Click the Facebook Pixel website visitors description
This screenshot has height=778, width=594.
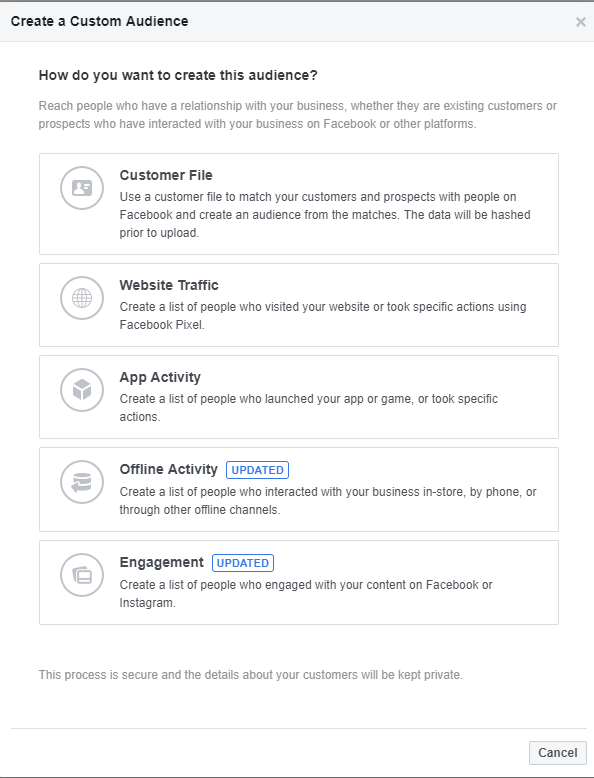pos(323,316)
